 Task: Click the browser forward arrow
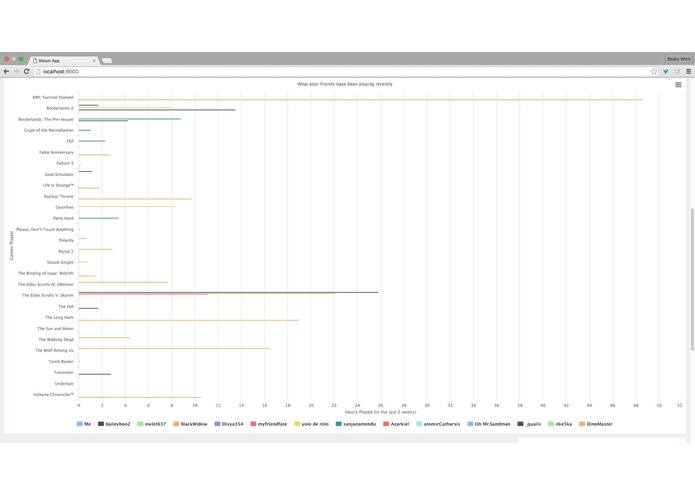point(16,71)
